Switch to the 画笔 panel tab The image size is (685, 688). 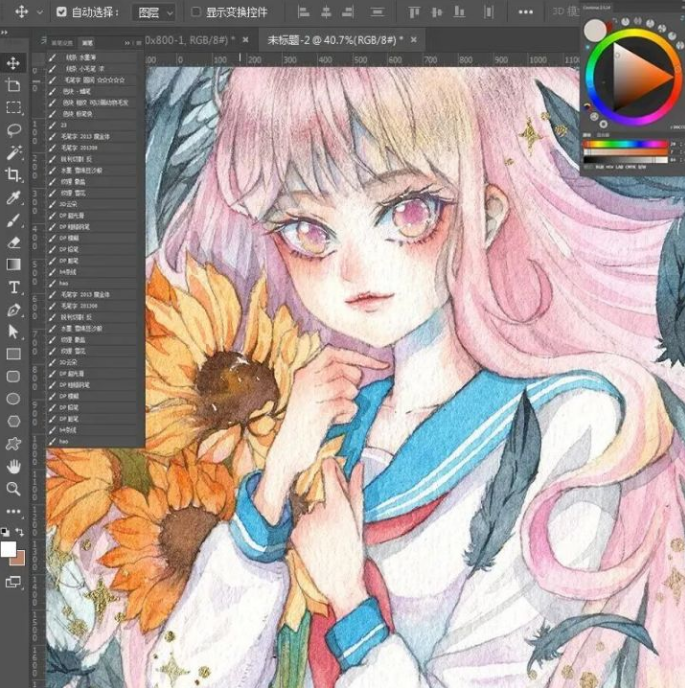(x=87, y=43)
